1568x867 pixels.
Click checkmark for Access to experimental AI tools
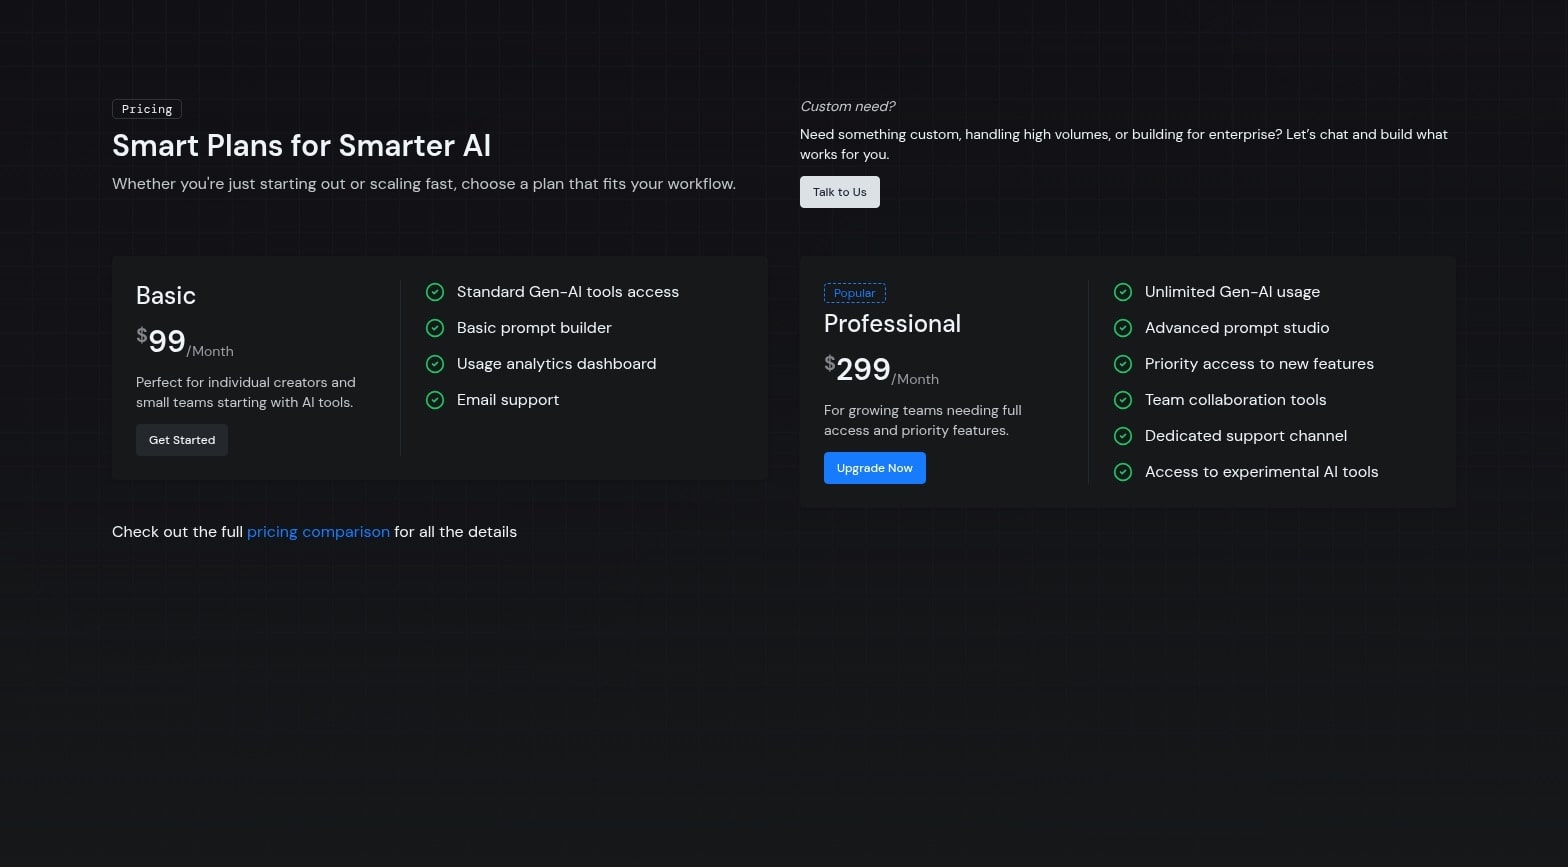tap(1123, 472)
